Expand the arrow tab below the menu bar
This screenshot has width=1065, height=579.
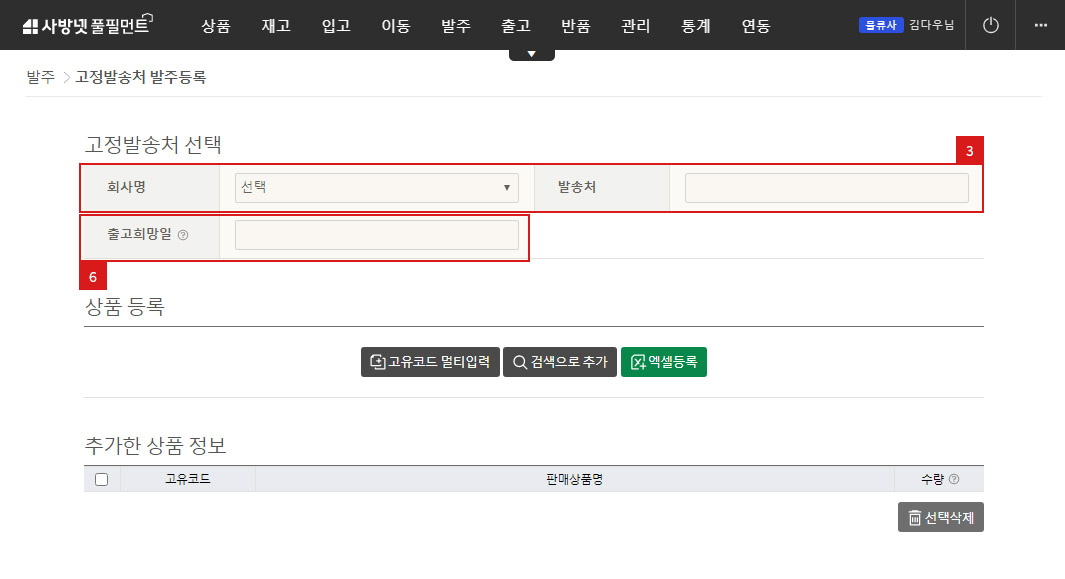(x=532, y=54)
